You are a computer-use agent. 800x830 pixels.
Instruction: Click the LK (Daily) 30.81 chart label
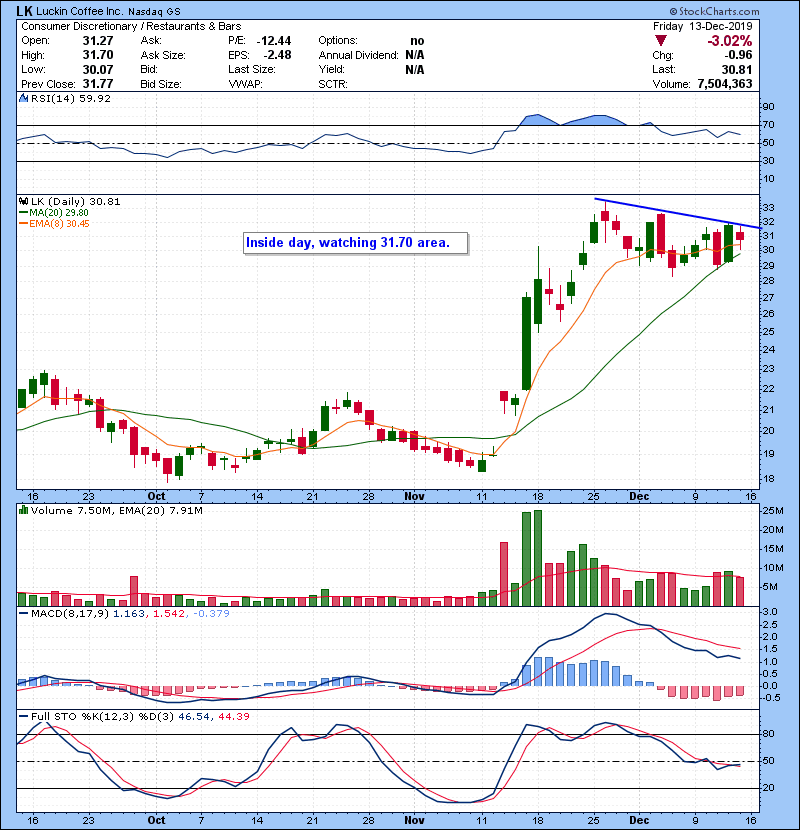76,201
